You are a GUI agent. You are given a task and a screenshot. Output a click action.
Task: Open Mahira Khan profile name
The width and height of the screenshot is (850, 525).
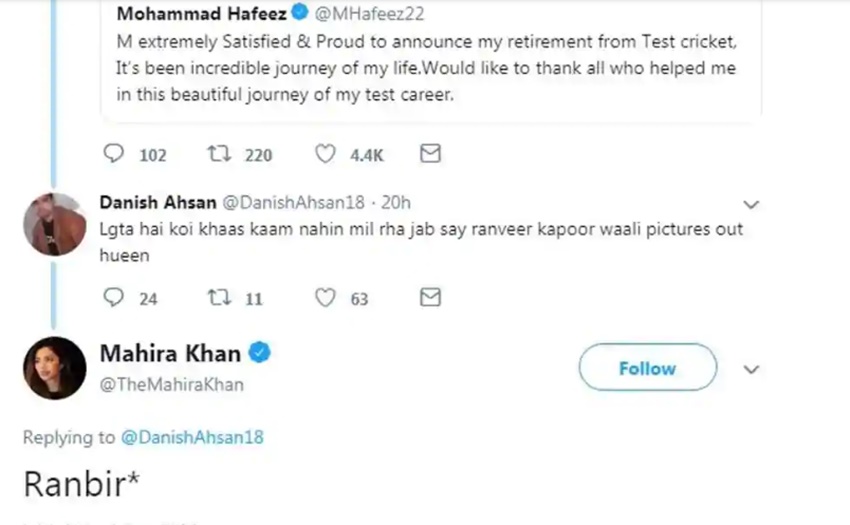coord(170,354)
